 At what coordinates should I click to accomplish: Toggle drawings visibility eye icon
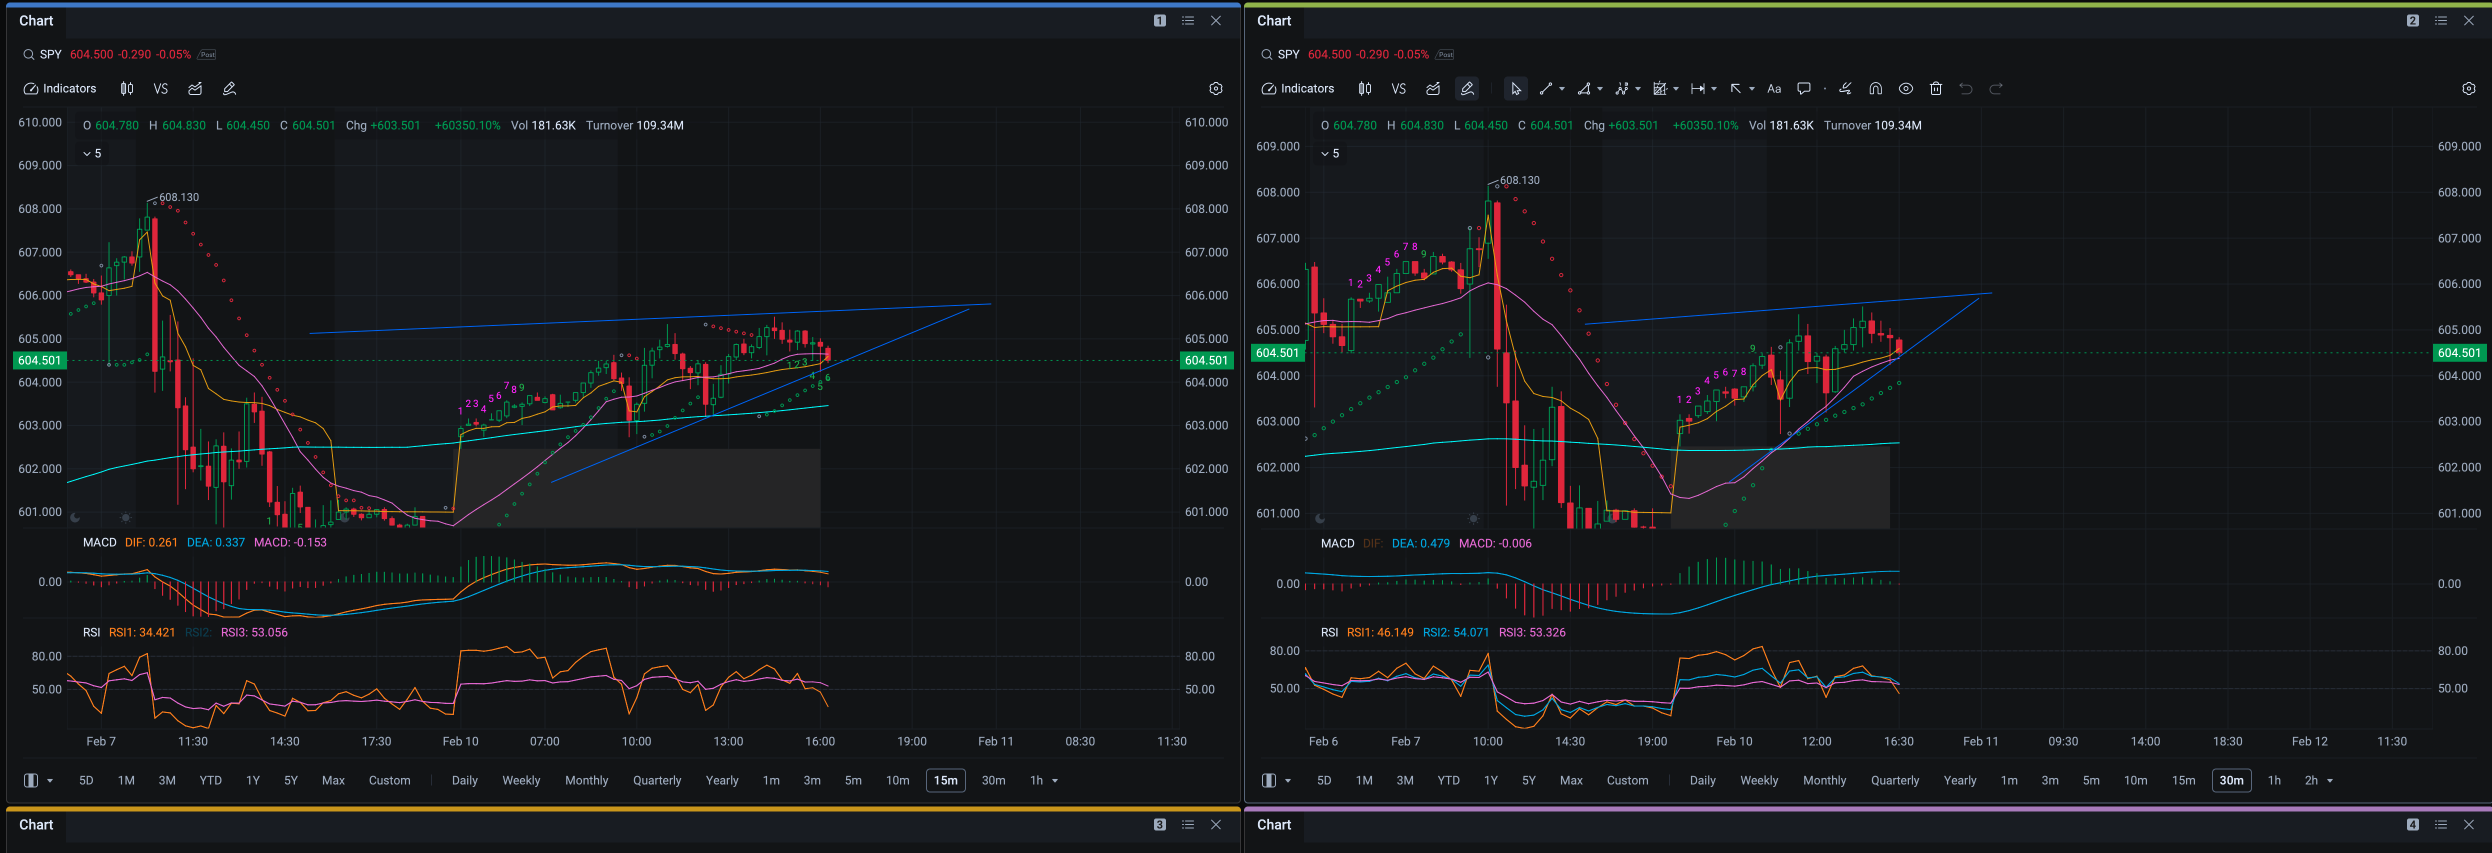(x=1906, y=89)
